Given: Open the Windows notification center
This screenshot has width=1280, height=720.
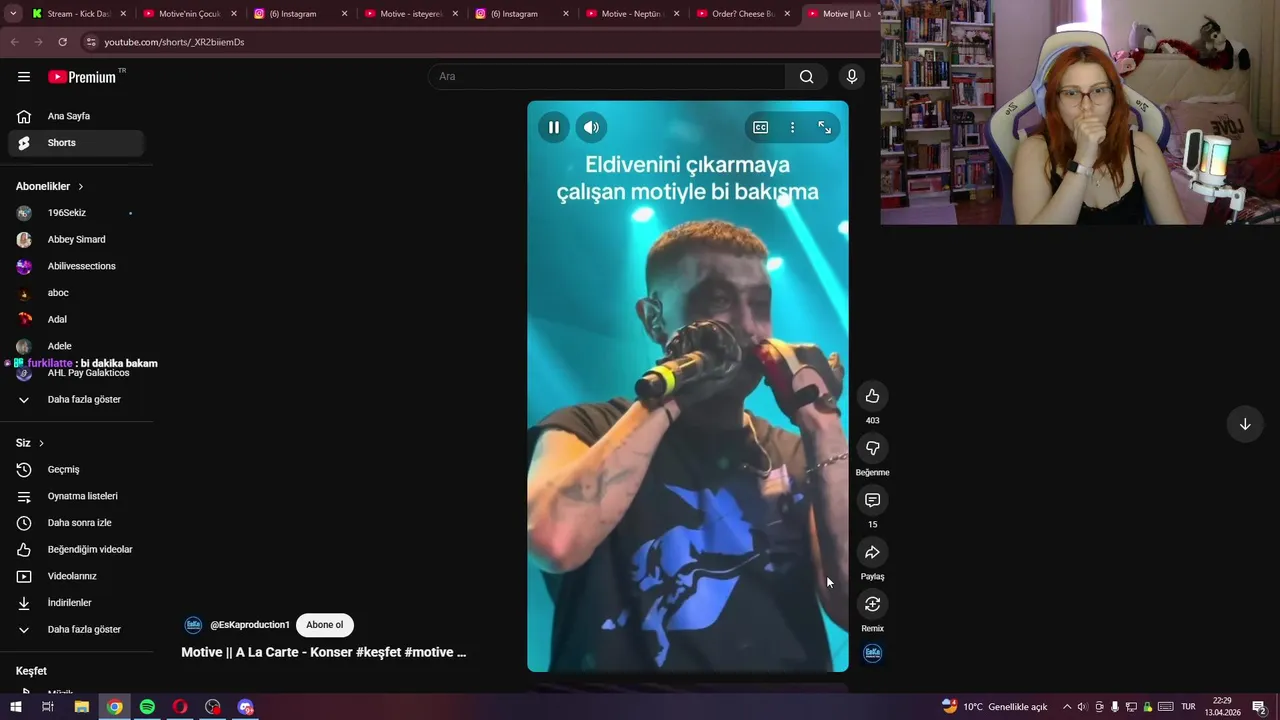Looking at the screenshot, I should pos(1259,707).
